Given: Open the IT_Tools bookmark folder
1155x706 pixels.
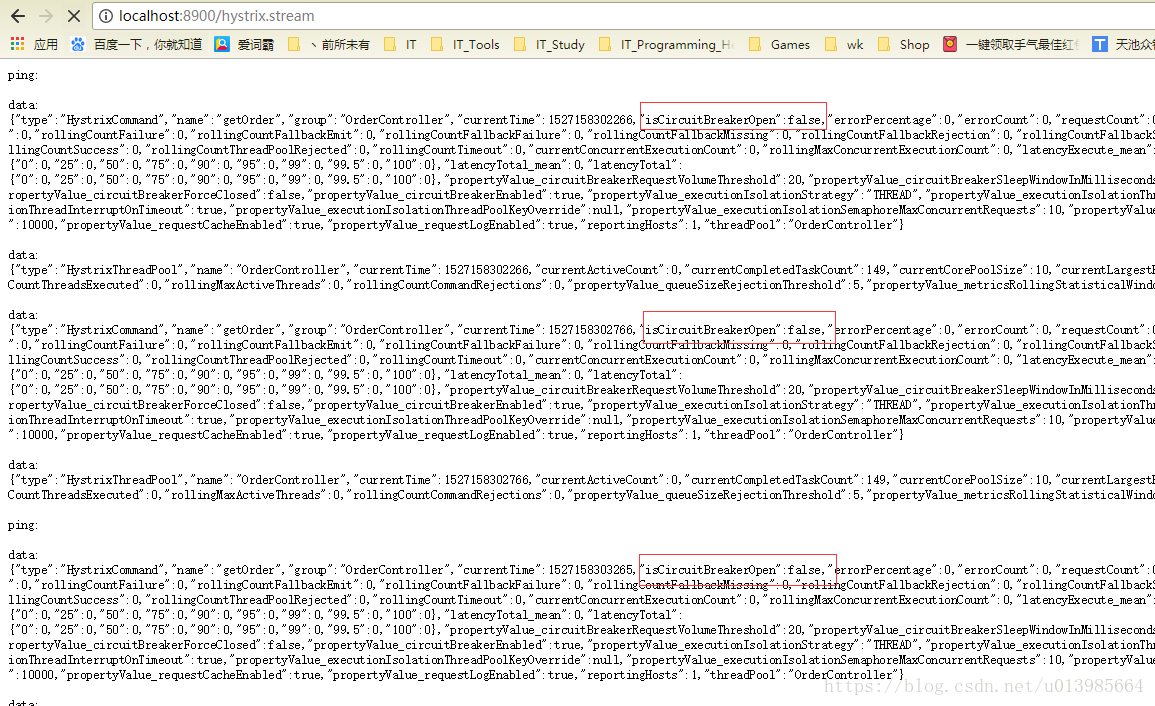Looking at the screenshot, I should tap(465, 44).
